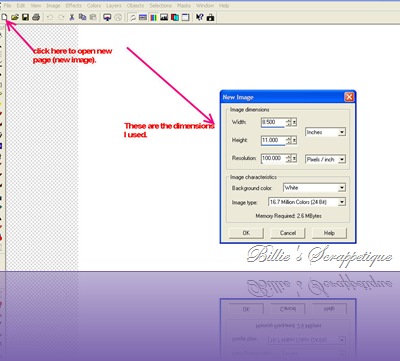Click the Open file folder icon
Viewport: 400px width, 361px height.
tap(15, 17)
